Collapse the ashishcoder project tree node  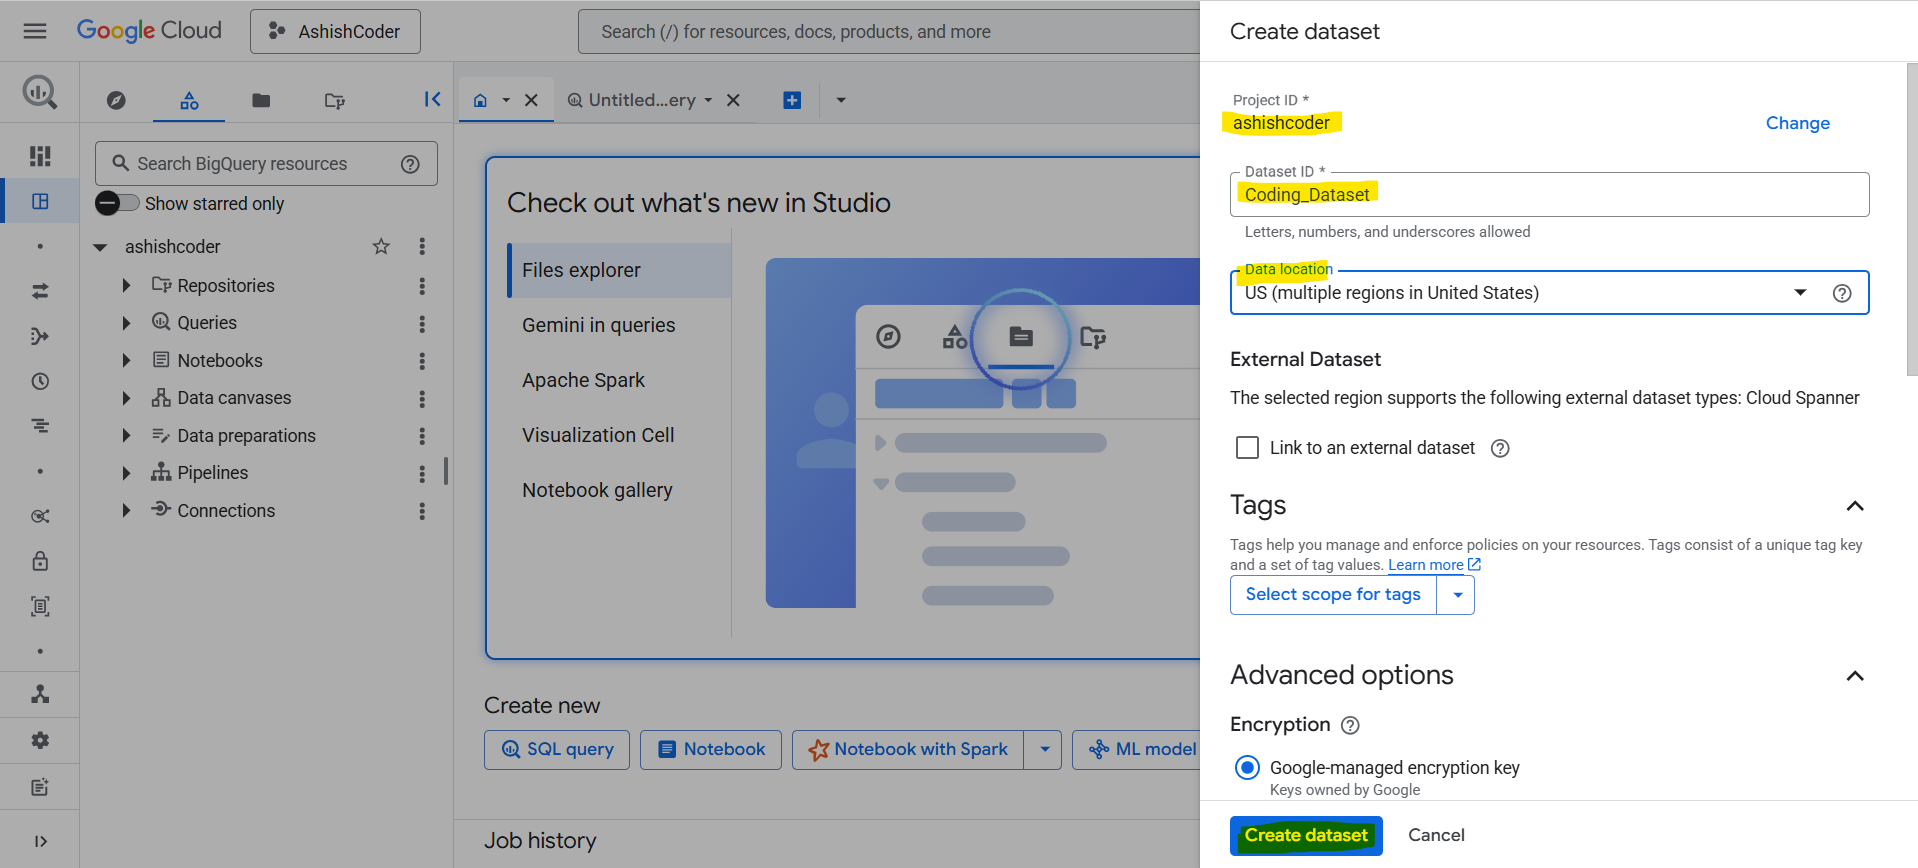[x=100, y=247]
